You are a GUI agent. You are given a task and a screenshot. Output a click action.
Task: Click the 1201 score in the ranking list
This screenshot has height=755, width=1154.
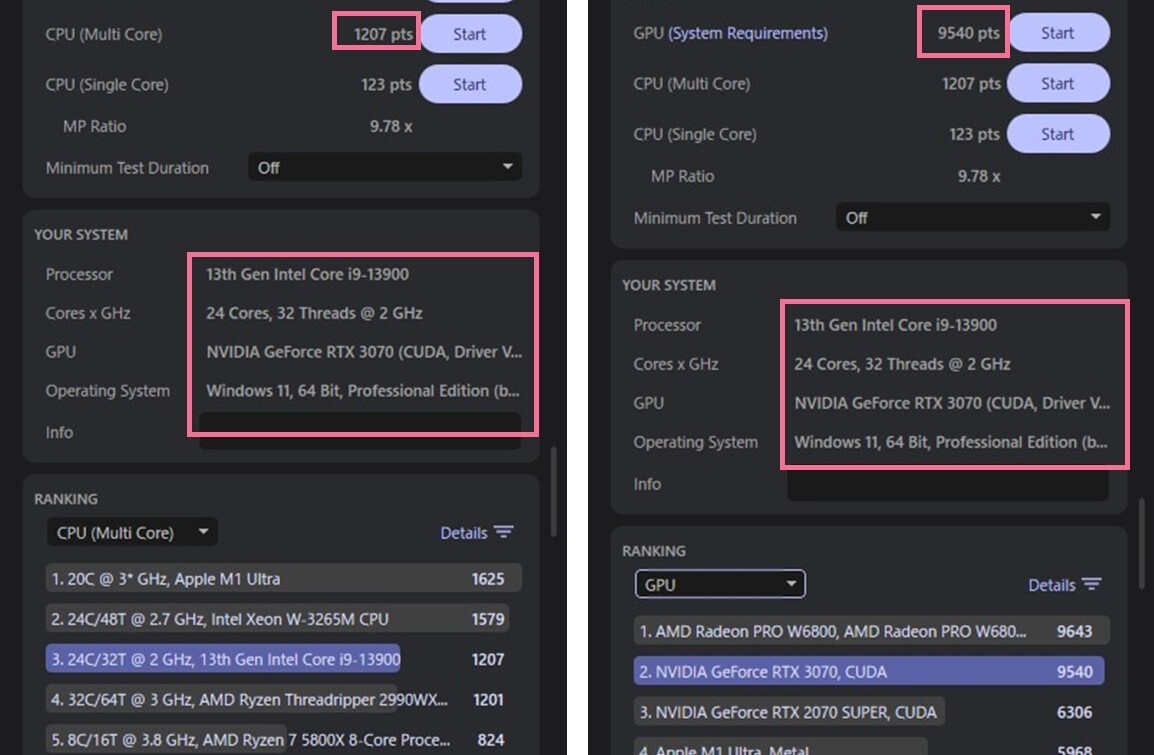[x=488, y=700]
